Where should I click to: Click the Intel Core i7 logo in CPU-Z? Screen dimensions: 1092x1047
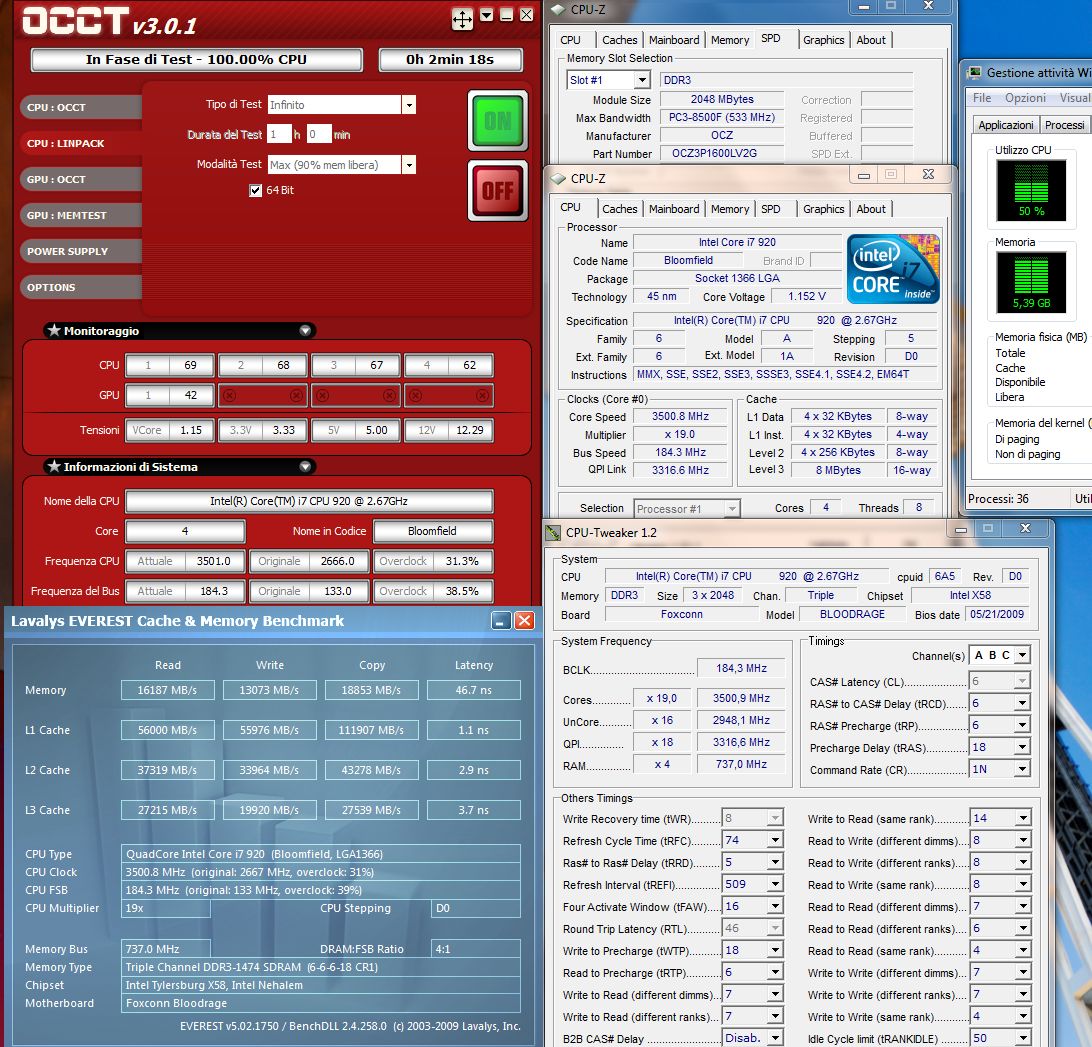(894, 269)
